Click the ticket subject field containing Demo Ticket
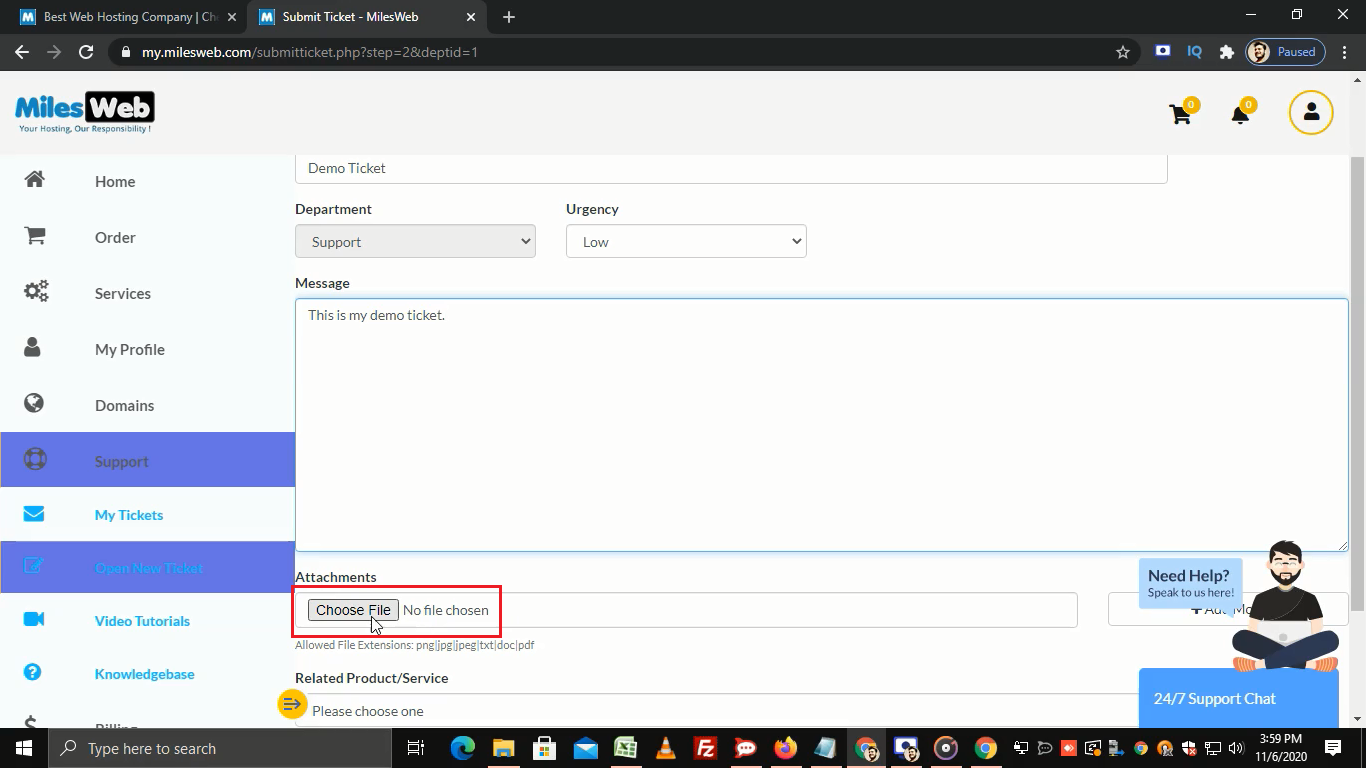This screenshot has width=1366, height=768. [730, 168]
